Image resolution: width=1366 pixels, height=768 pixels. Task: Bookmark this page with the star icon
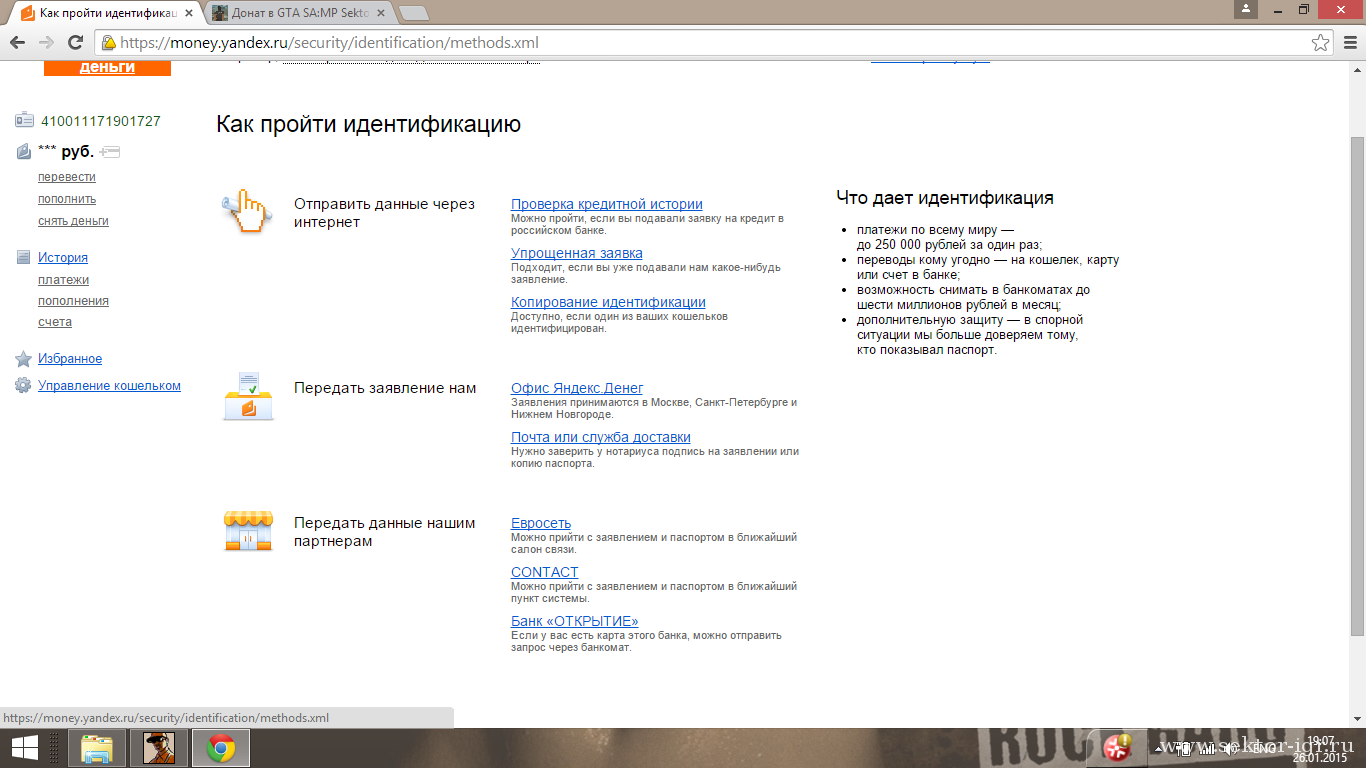pos(1321,42)
